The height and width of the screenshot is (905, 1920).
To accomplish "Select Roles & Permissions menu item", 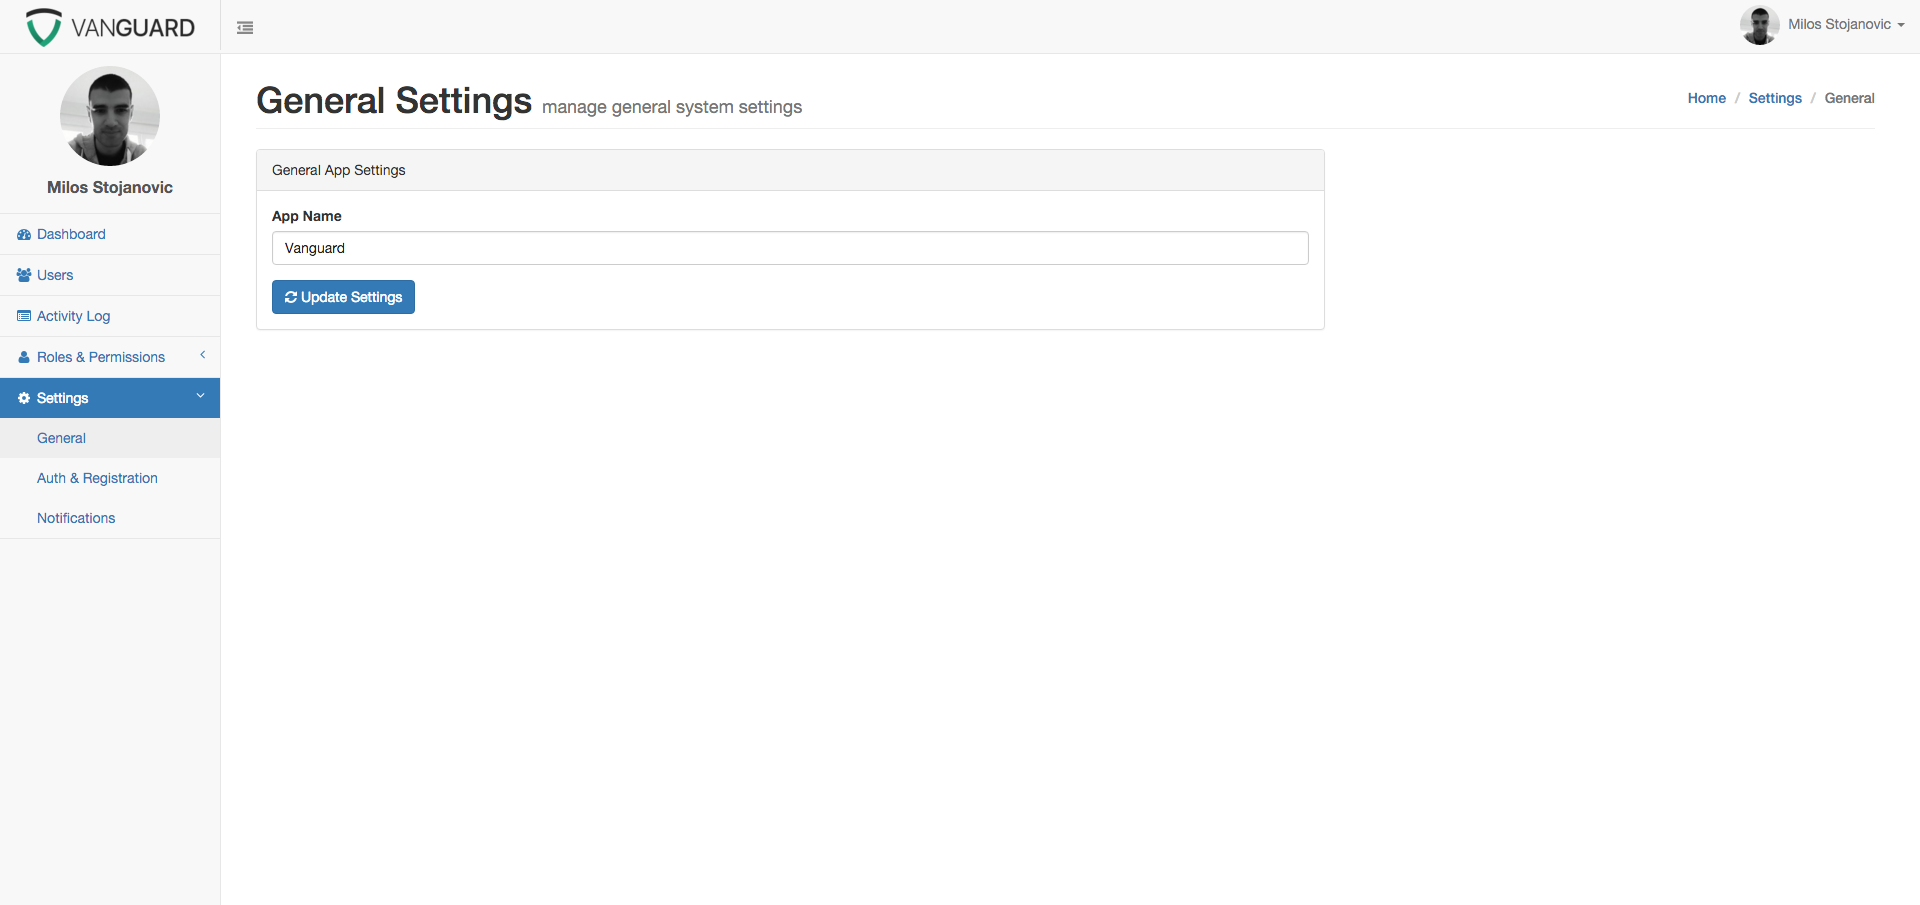I will (110, 357).
